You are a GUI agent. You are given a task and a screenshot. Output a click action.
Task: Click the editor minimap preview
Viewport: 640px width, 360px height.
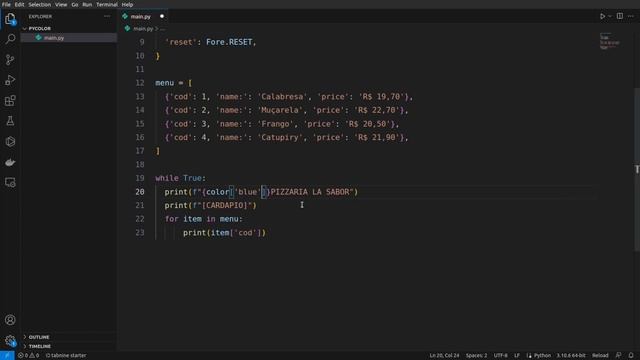(610, 41)
